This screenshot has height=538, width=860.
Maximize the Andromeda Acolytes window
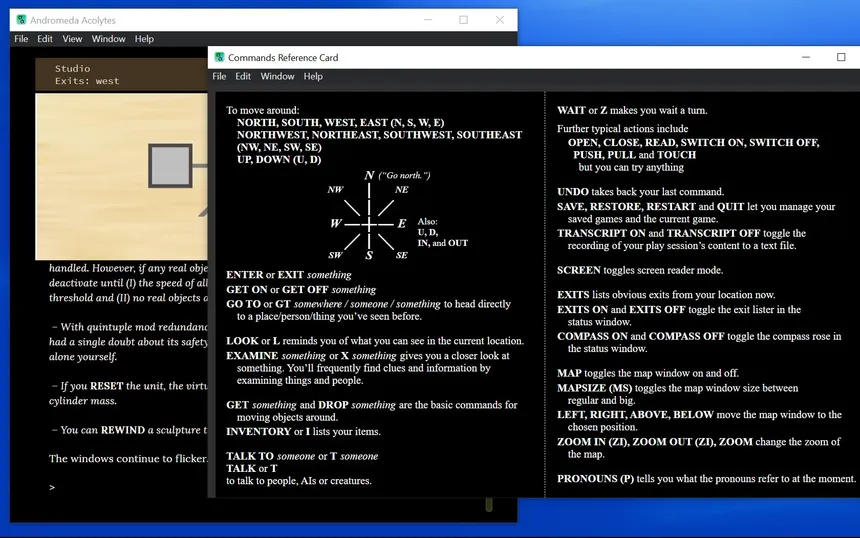(x=463, y=20)
